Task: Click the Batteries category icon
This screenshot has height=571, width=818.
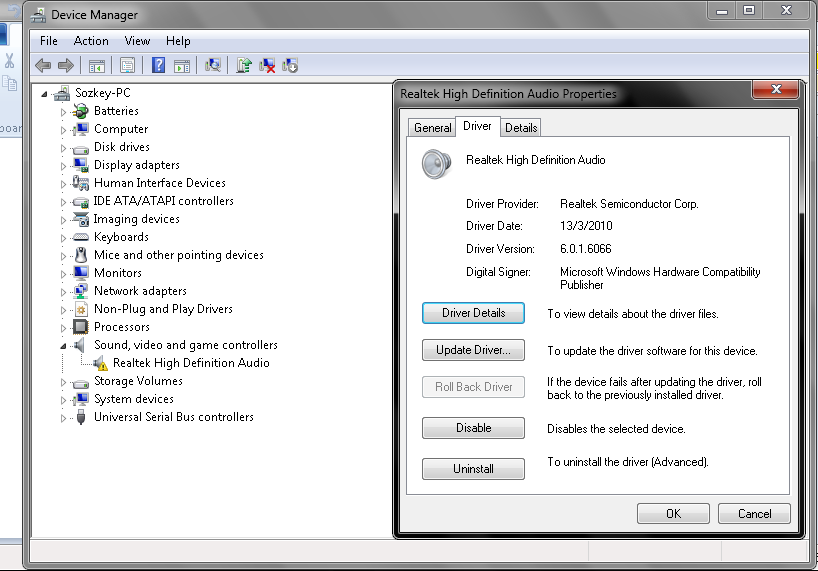Action: [x=81, y=111]
